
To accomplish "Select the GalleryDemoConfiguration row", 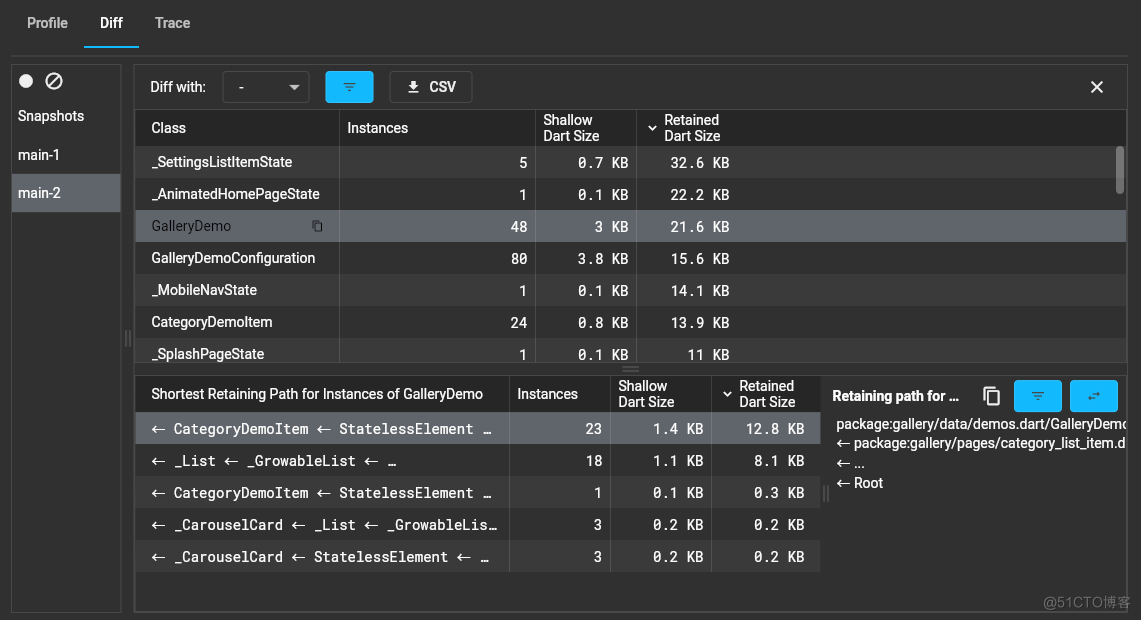I will (233, 258).
